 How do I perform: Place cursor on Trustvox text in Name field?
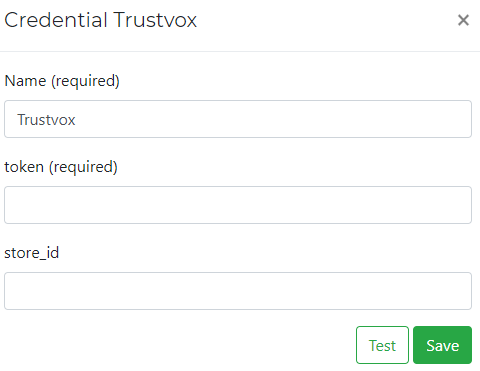[x=46, y=120]
